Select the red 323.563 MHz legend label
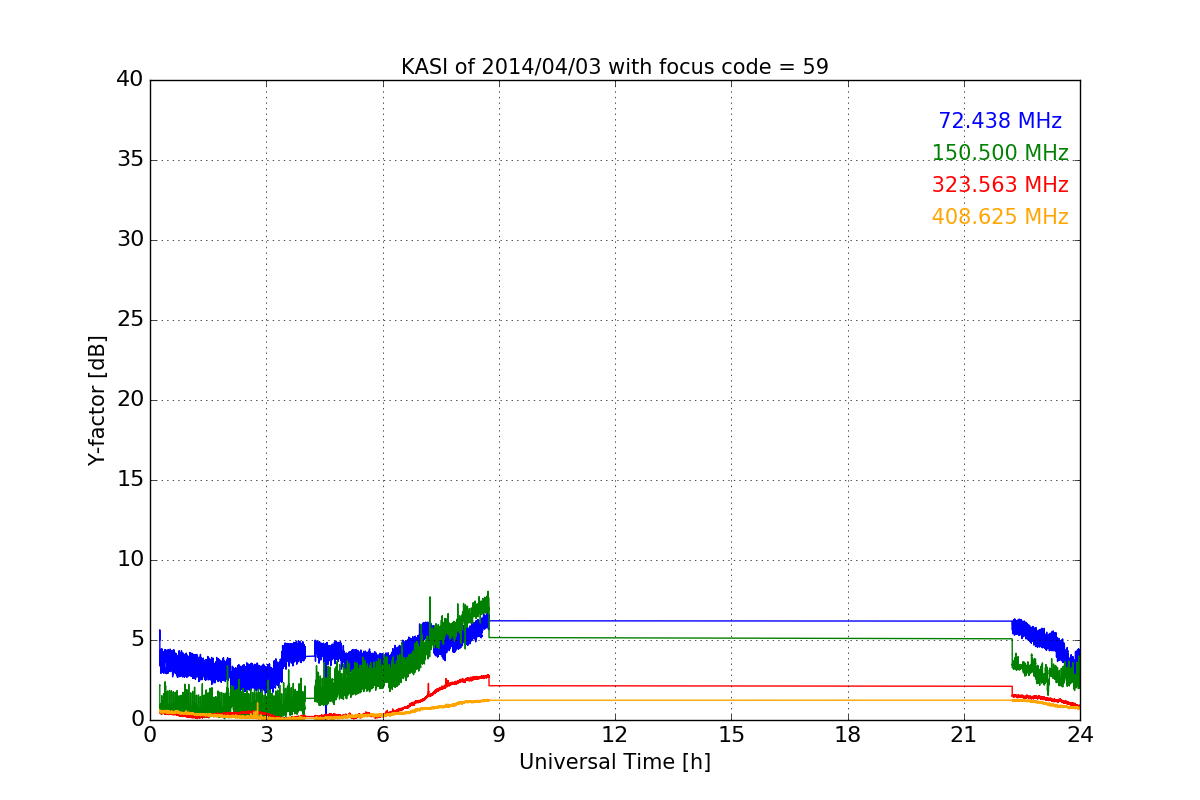Screen dimensions: 1200x800 (1000, 185)
